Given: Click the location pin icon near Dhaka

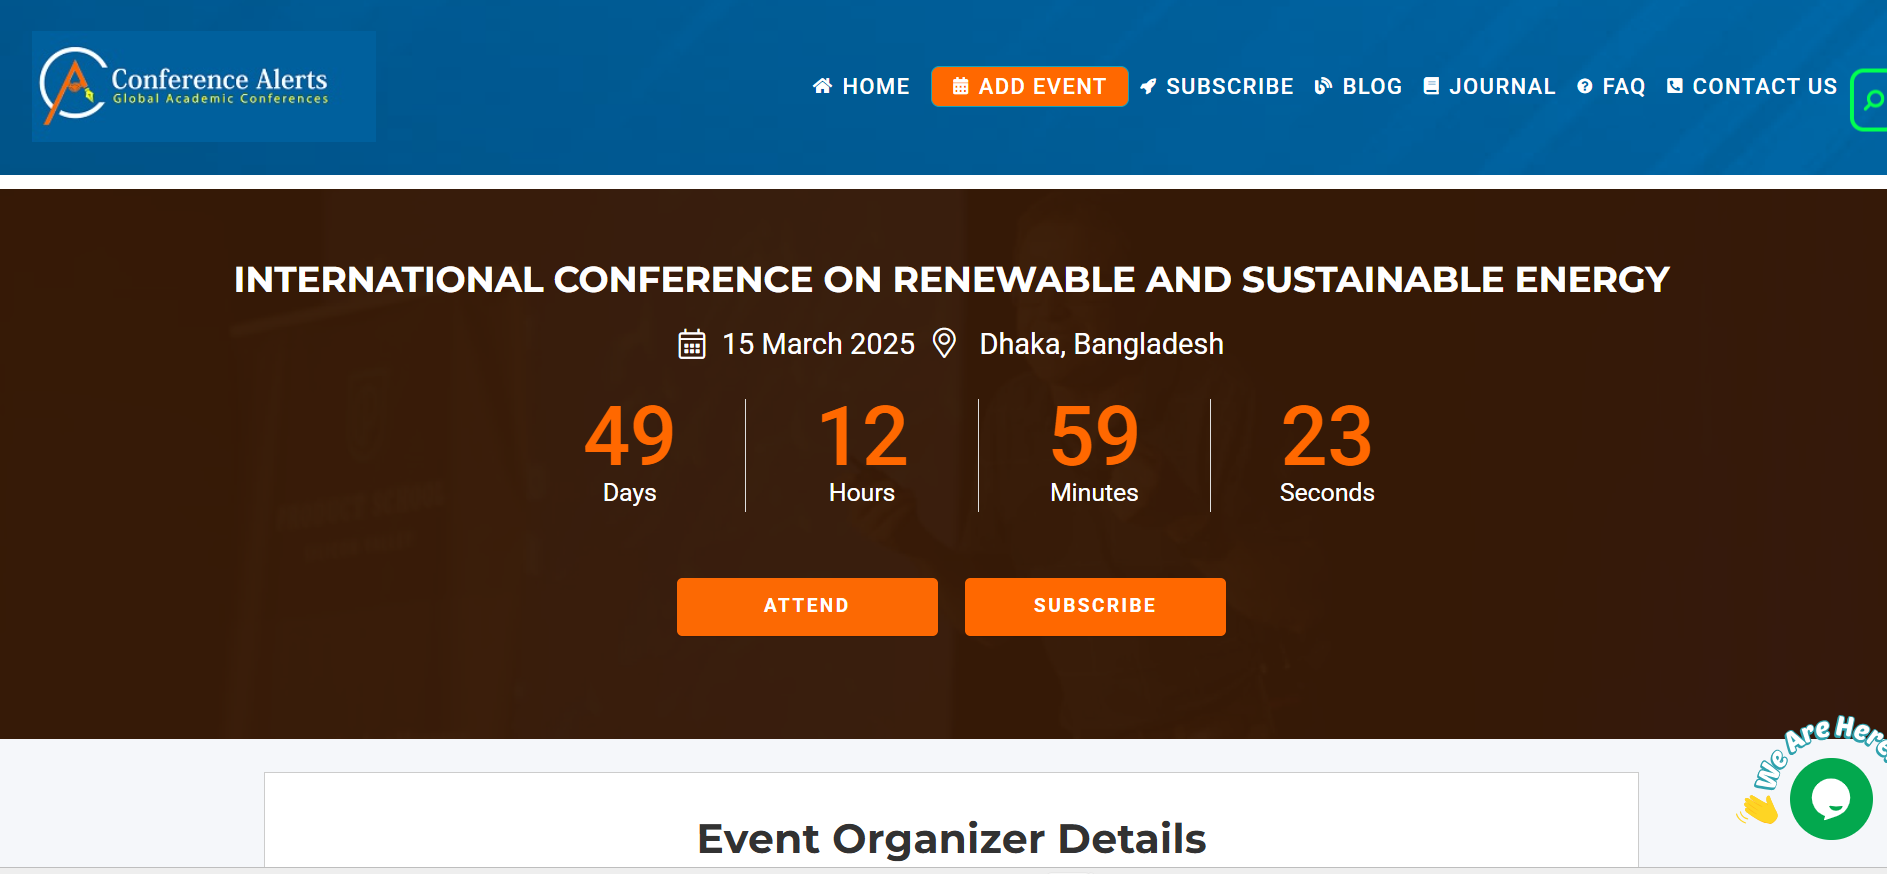Looking at the screenshot, I should click(x=944, y=343).
